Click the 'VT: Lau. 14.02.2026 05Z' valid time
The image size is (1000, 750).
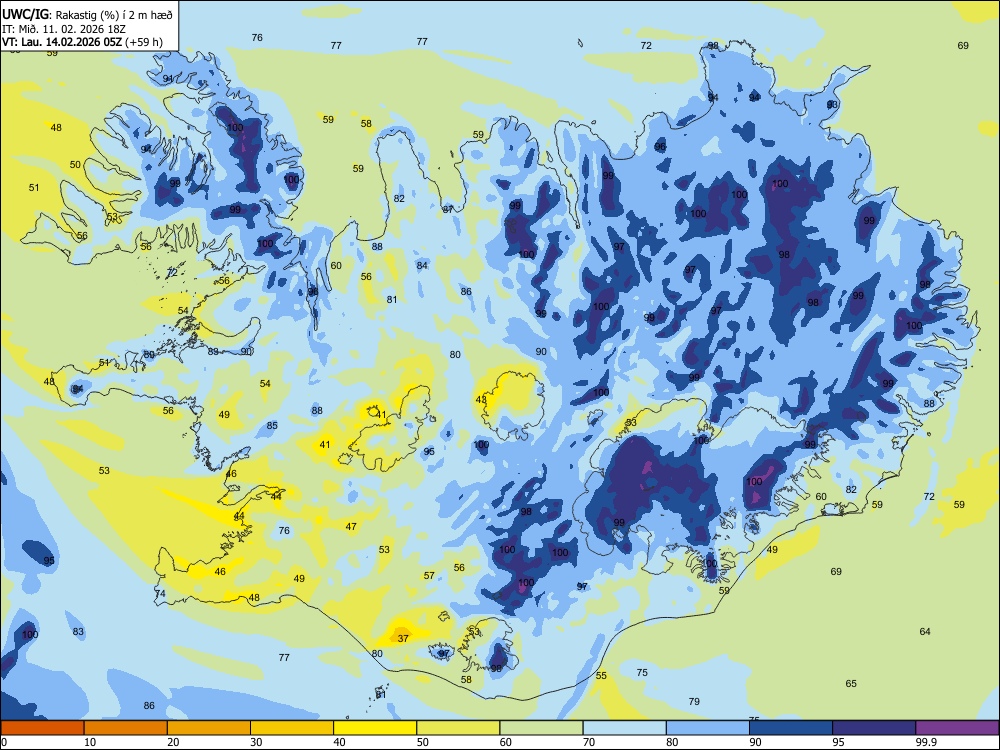62,42
